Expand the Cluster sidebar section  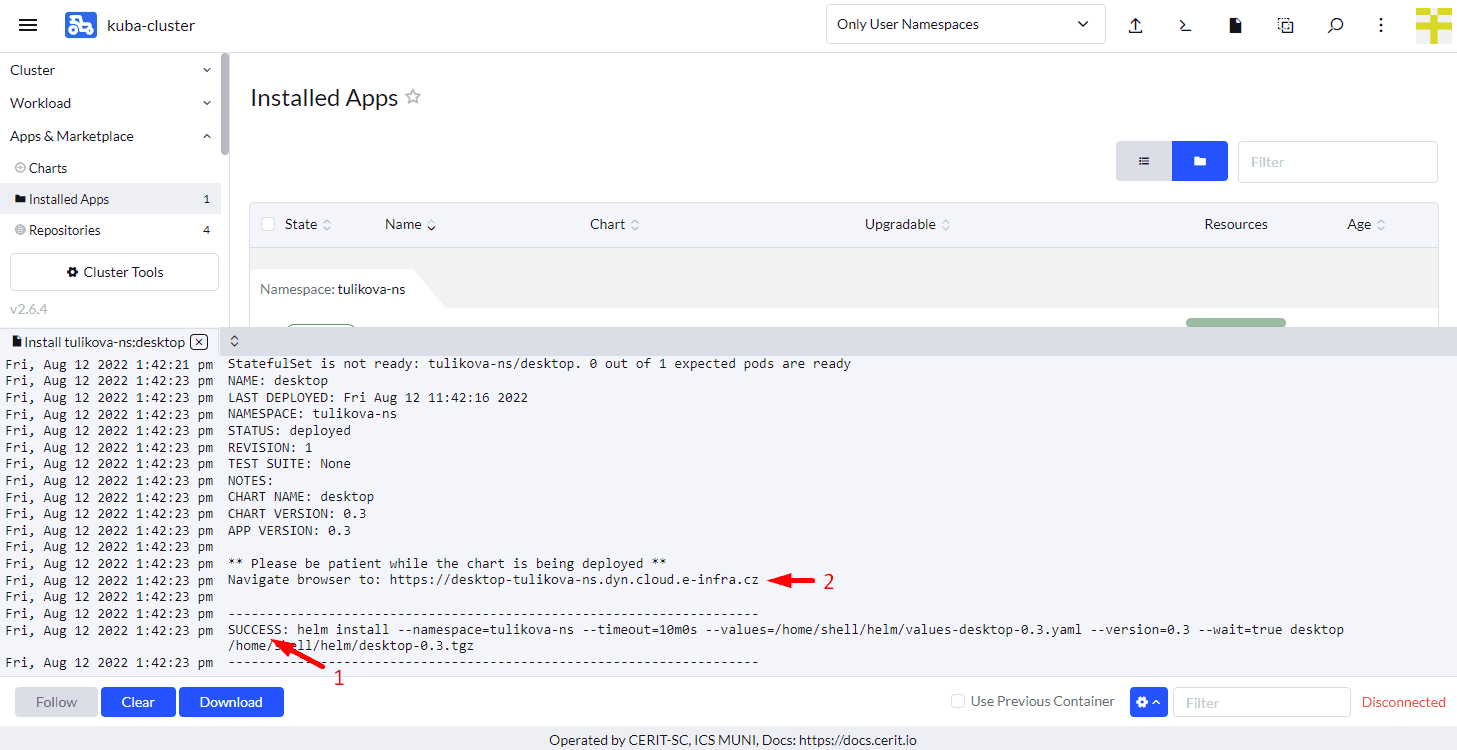pos(110,70)
